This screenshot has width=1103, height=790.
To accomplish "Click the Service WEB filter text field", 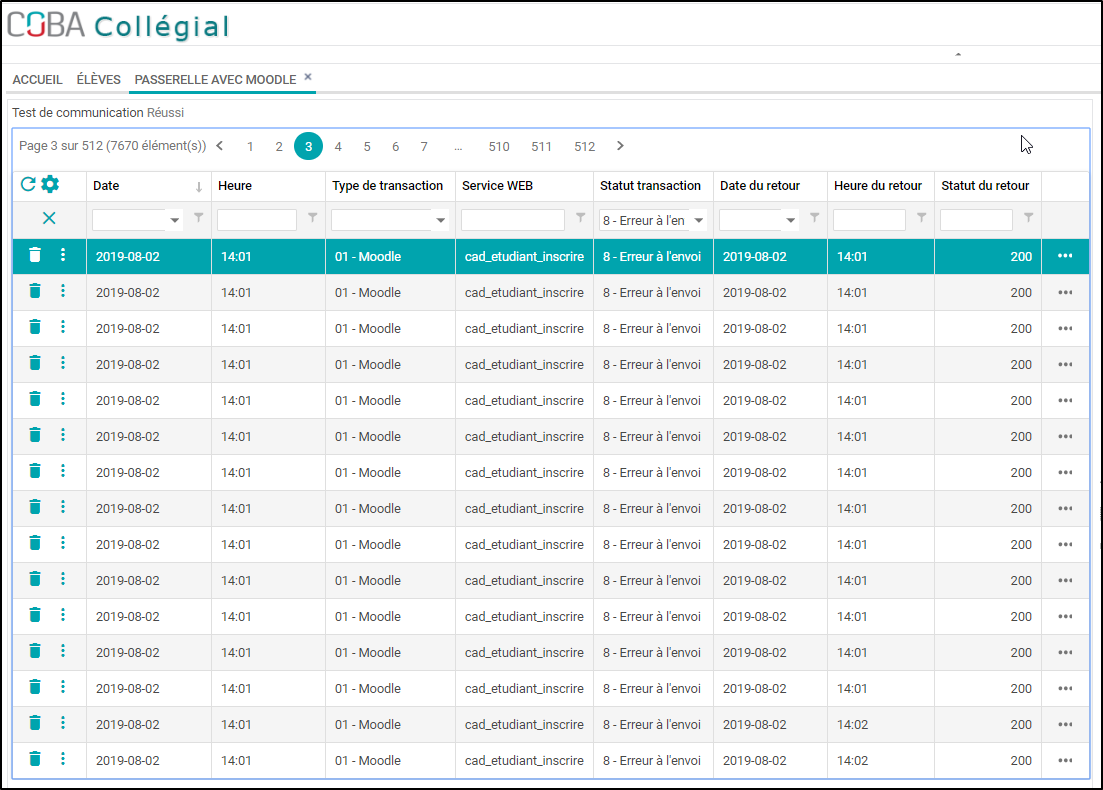I will (512, 220).
